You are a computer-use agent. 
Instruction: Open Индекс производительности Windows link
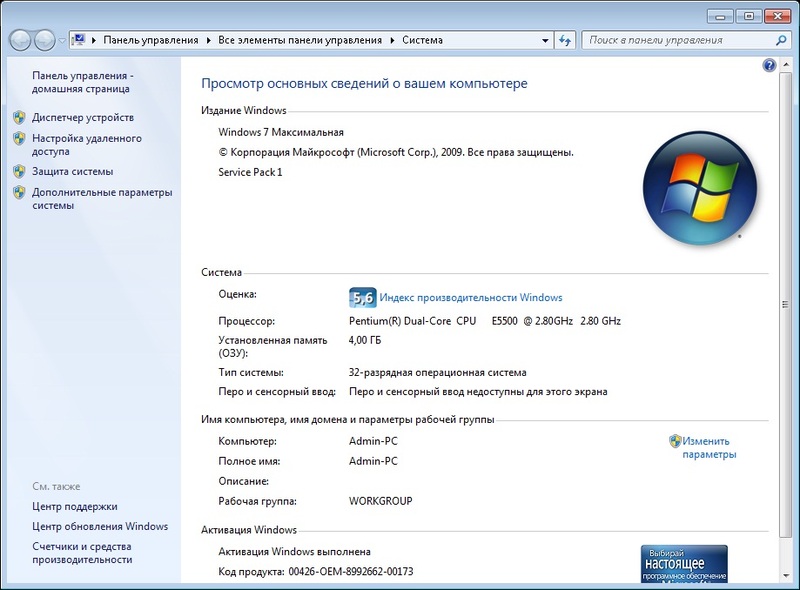[x=471, y=298]
